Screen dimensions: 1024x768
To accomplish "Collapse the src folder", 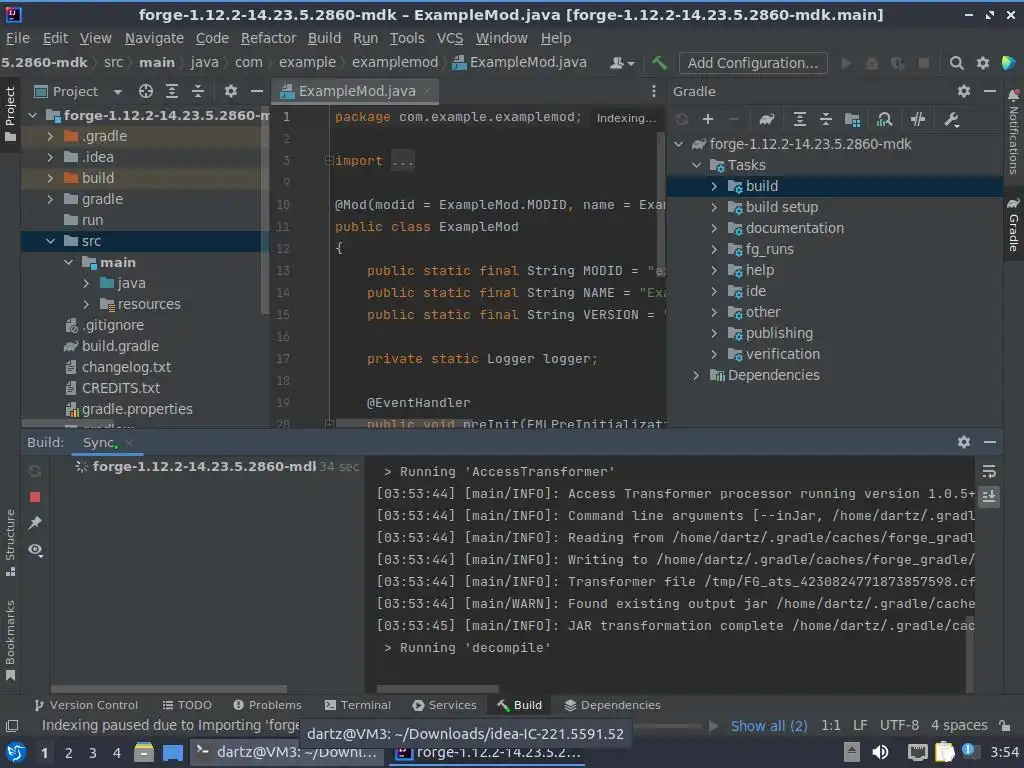I will [50, 241].
